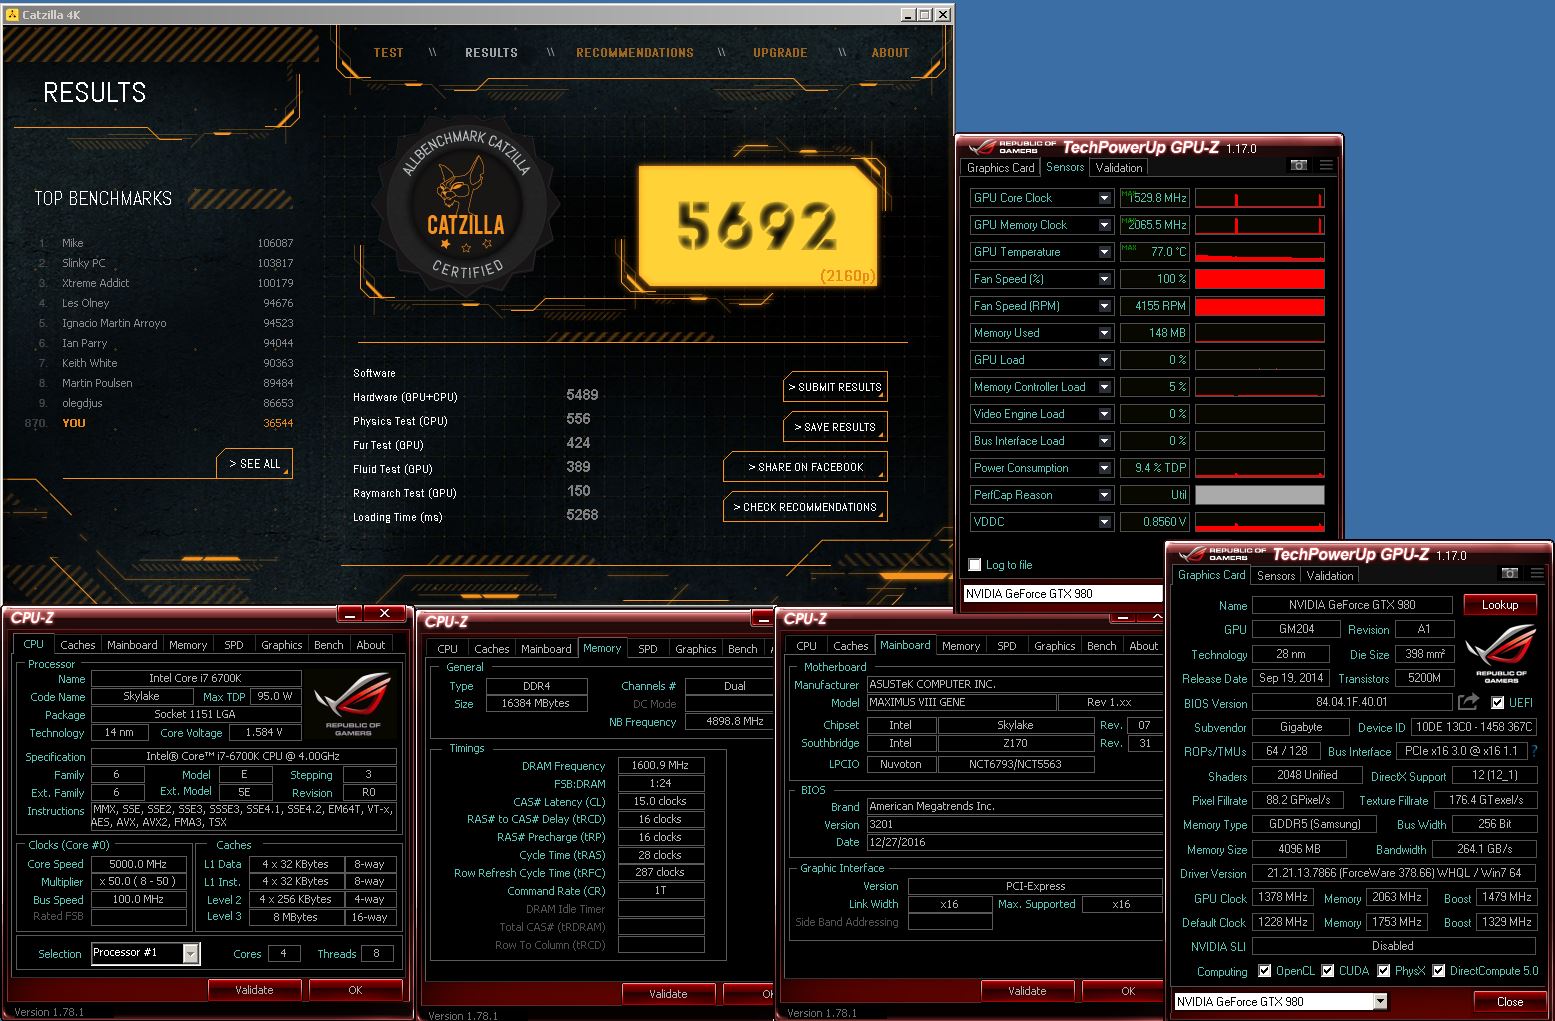Open the ABOUT section in Catzilla
This screenshot has width=1555, height=1021.
coord(890,53)
